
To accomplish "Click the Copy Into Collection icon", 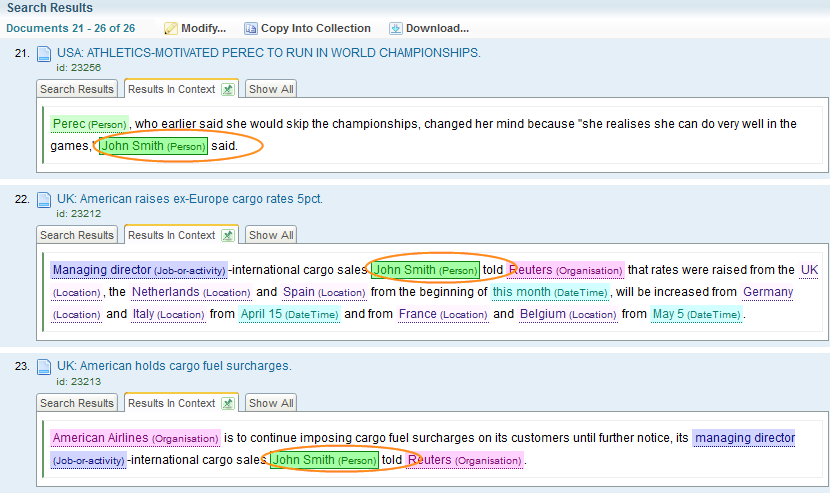I will 251,28.
